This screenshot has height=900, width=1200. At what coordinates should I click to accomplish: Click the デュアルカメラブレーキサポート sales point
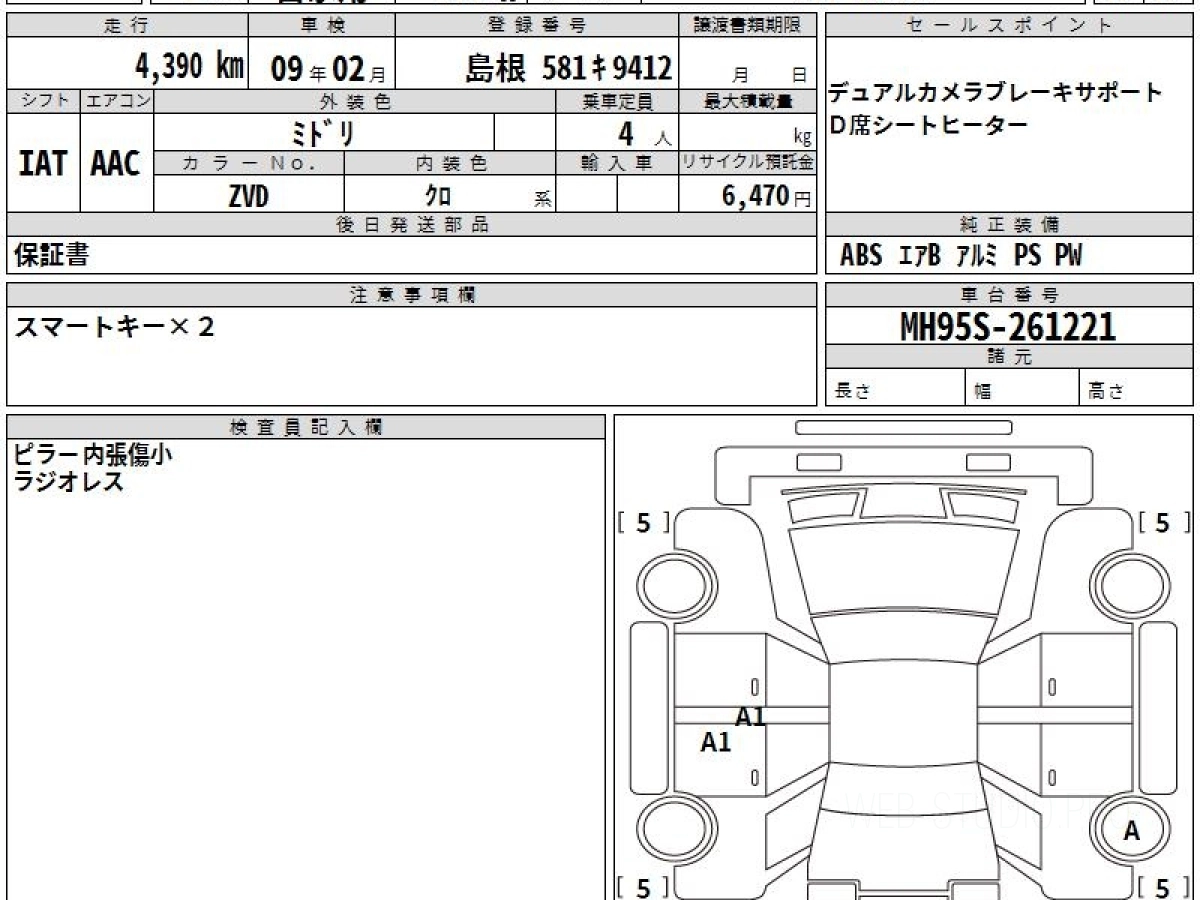coord(995,94)
